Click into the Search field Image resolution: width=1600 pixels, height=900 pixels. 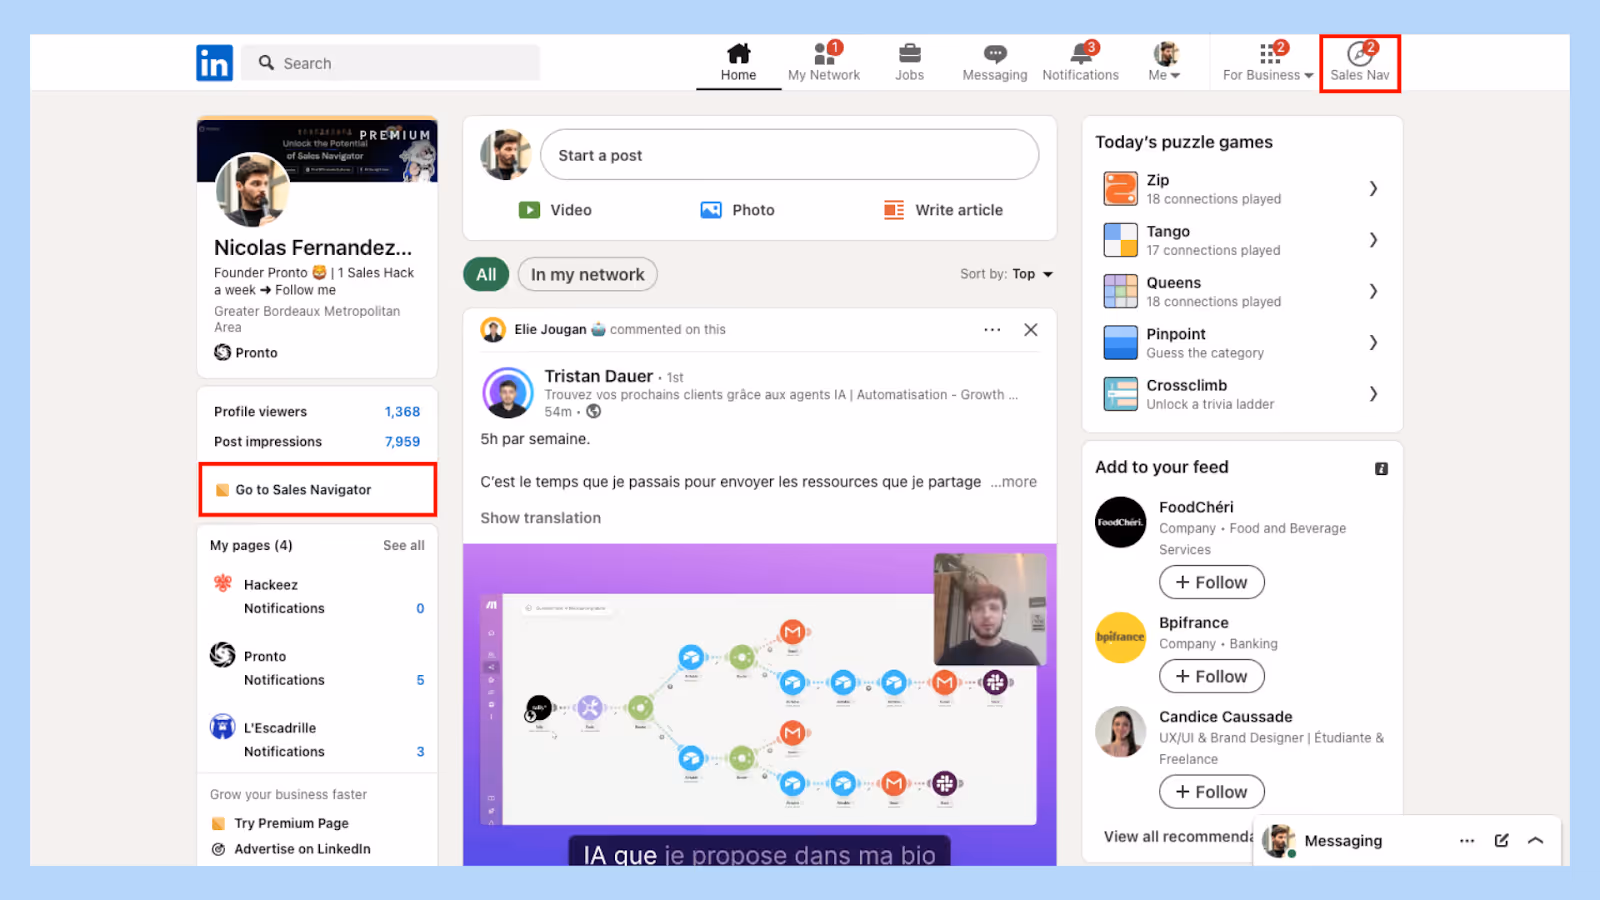point(391,63)
